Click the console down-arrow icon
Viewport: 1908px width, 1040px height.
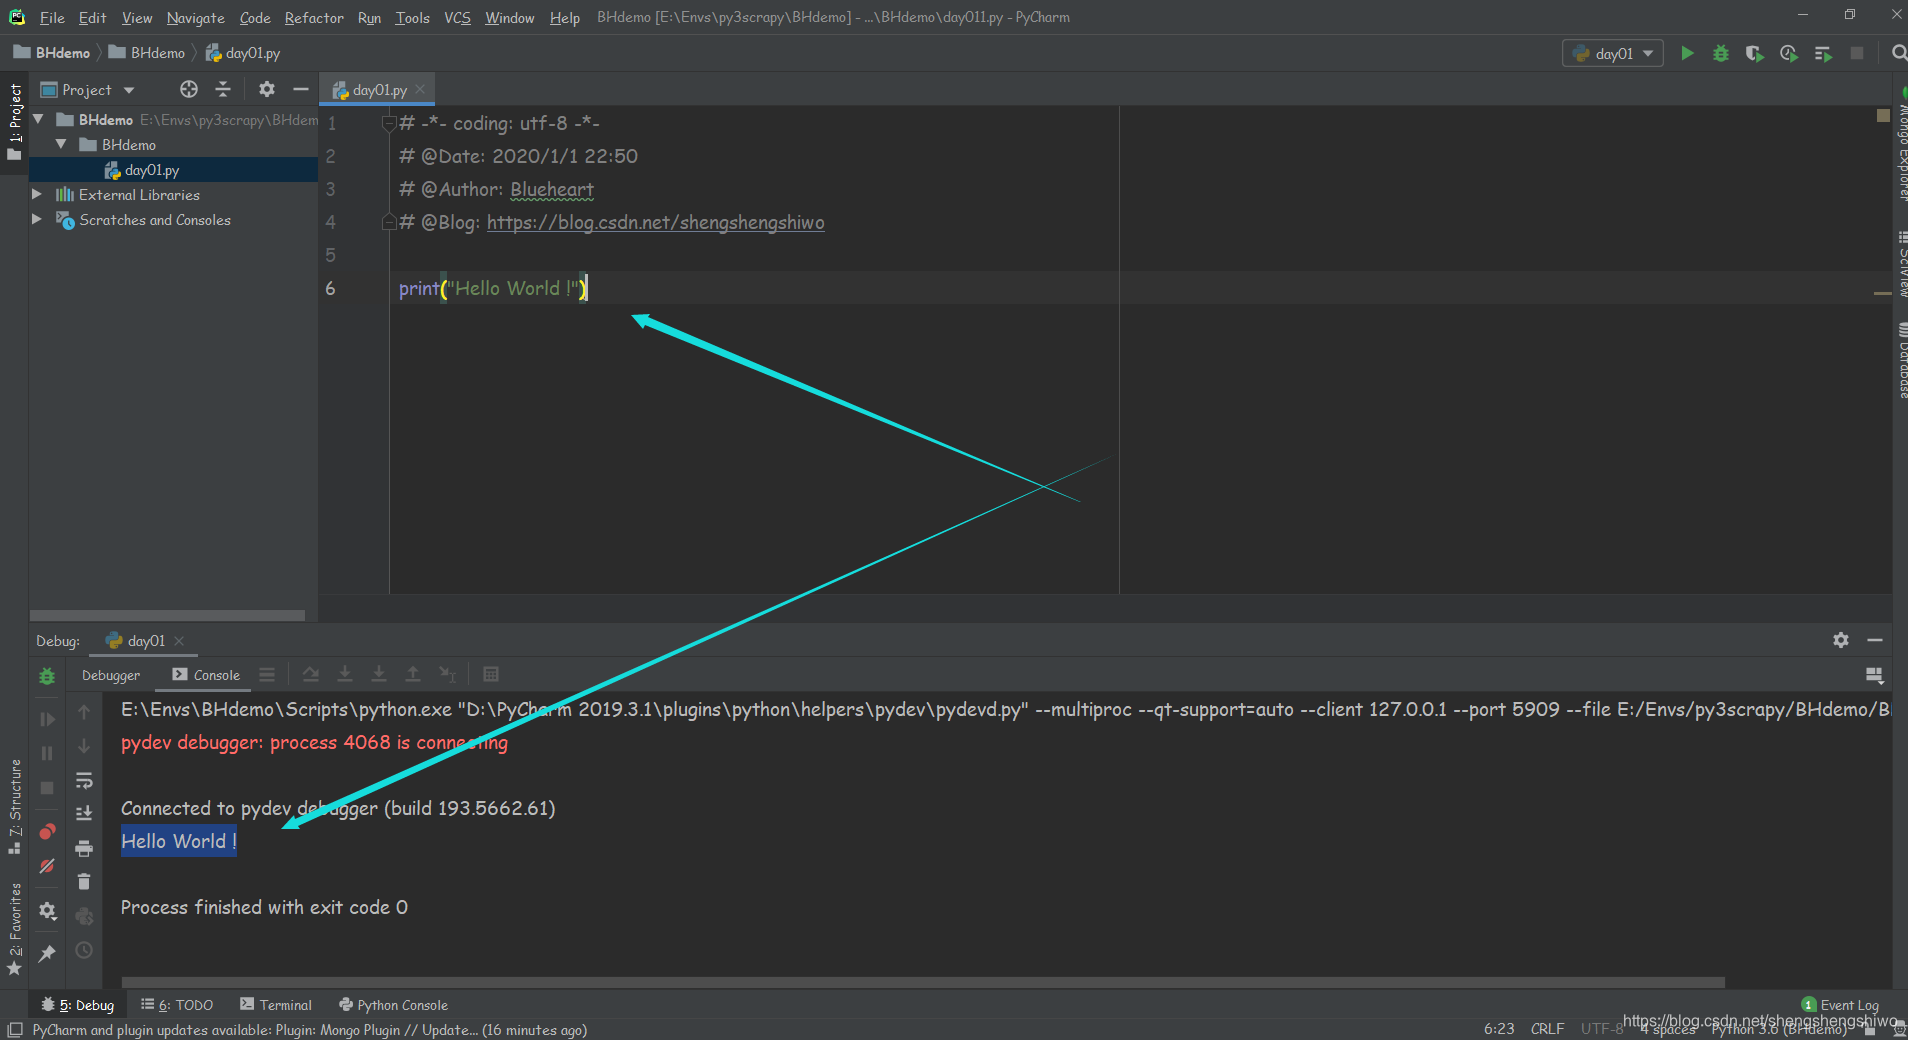(84, 746)
